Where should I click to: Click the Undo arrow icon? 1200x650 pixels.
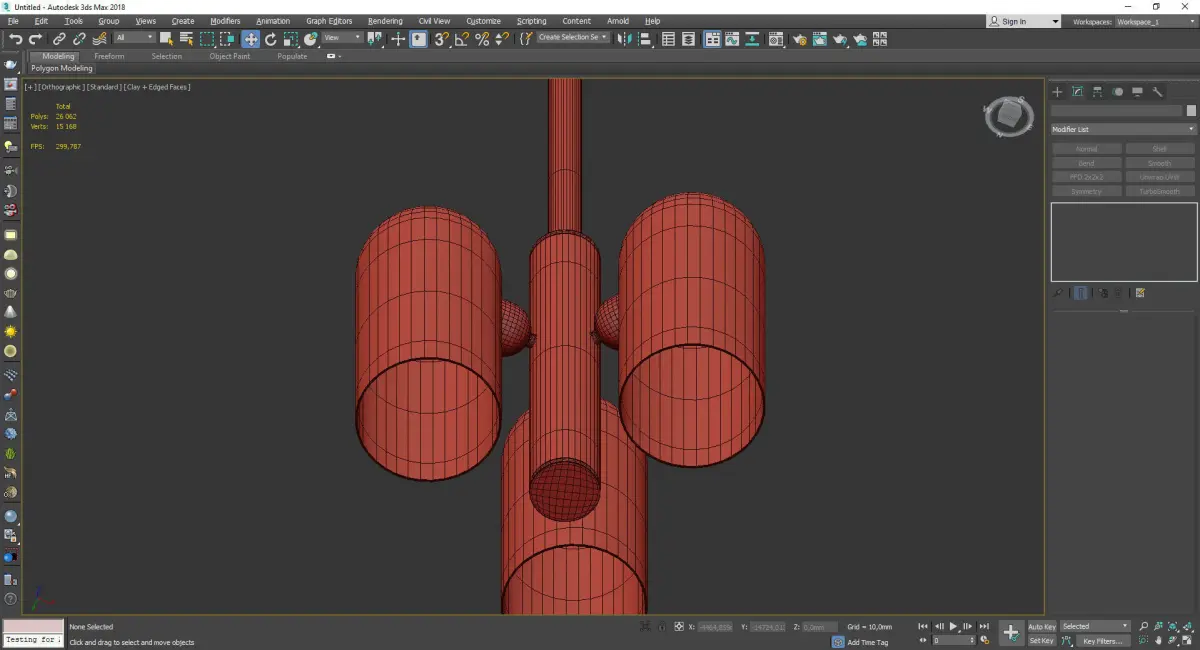[15, 39]
